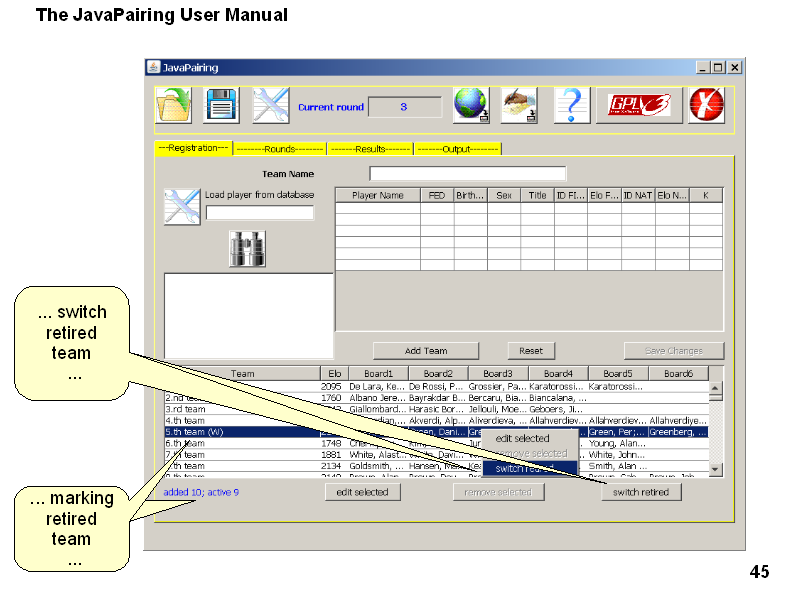Click in the Team Name text field
The height and width of the screenshot is (600, 800).
467,174
